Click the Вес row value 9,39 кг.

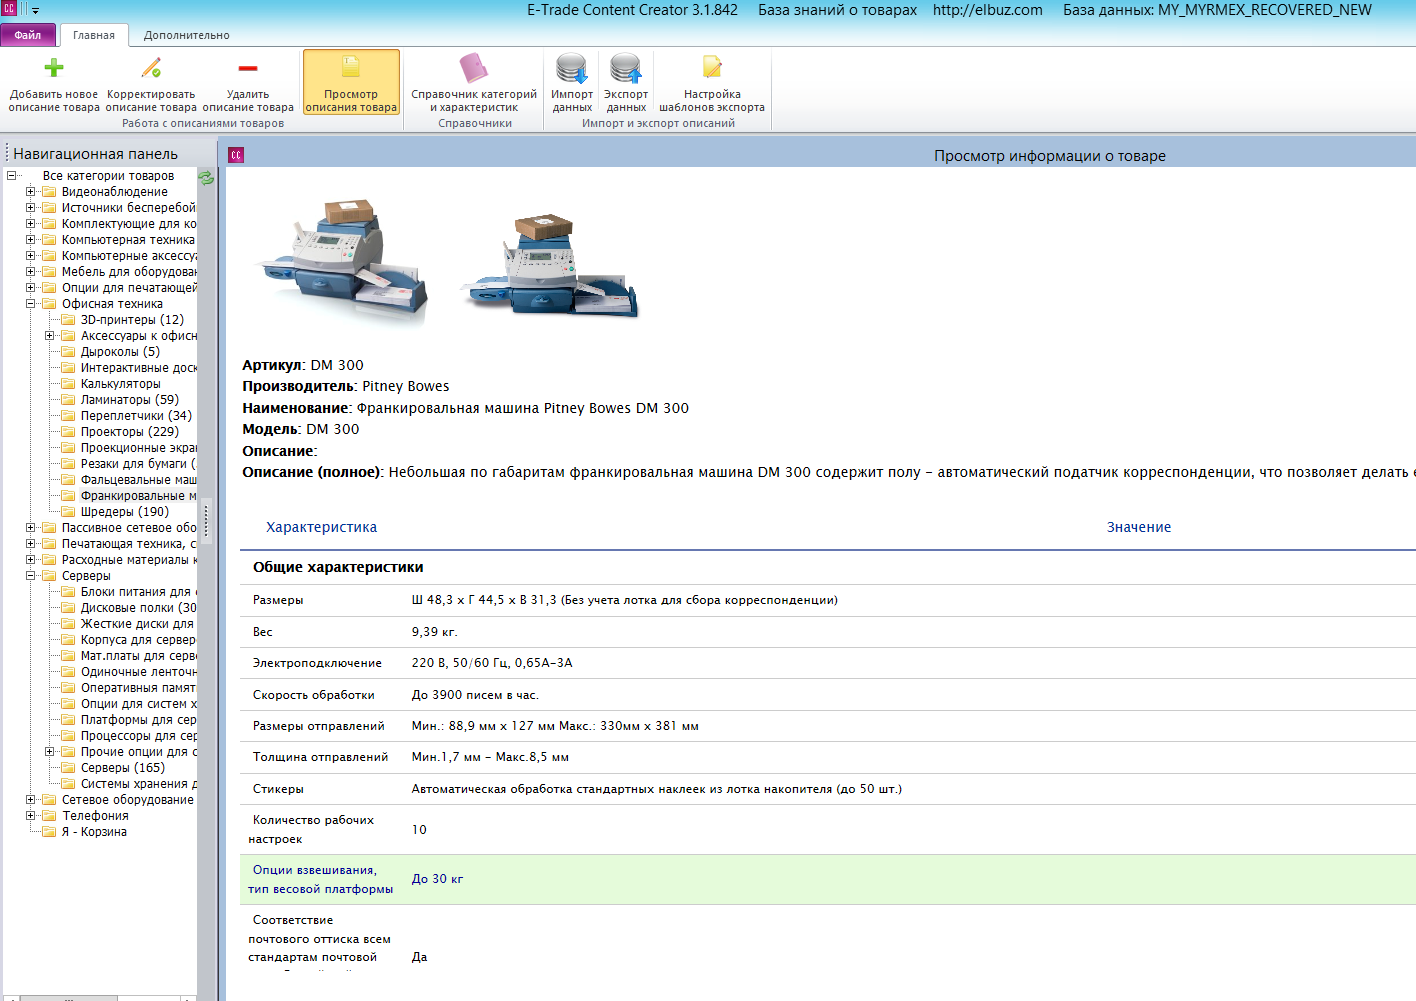pyautogui.click(x=435, y=632)
